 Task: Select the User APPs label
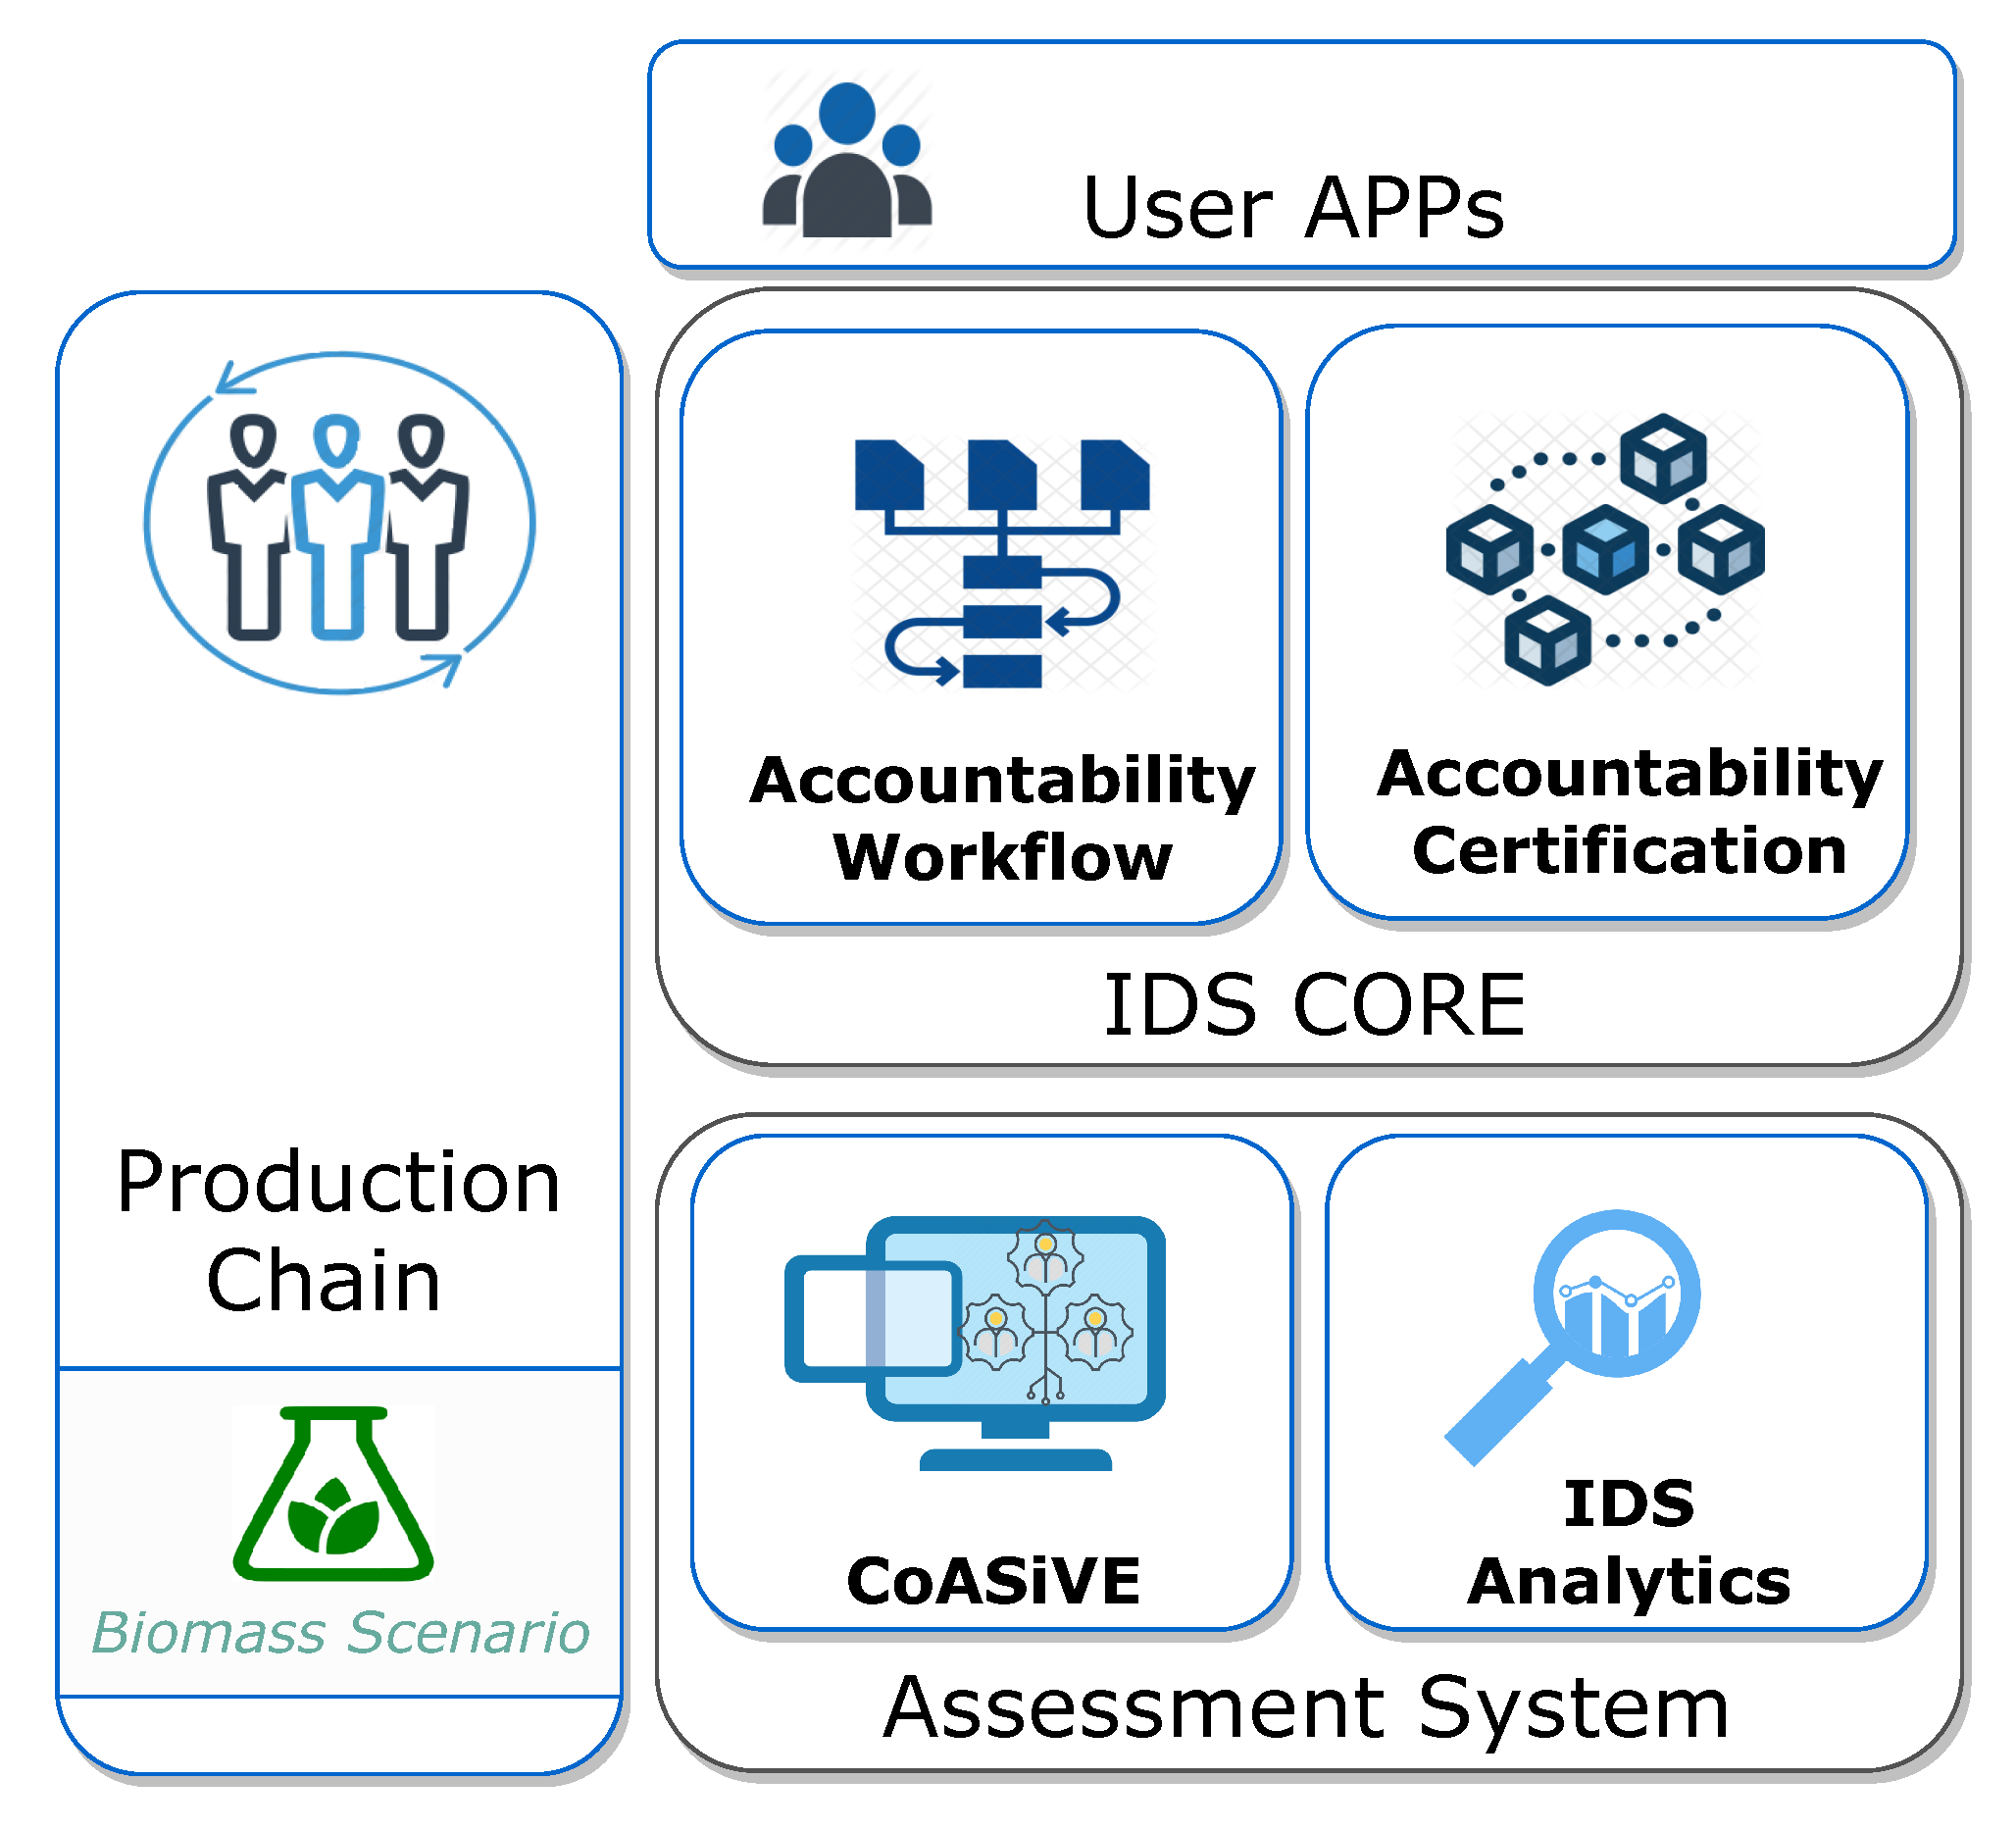click(x=1293, y=208)
